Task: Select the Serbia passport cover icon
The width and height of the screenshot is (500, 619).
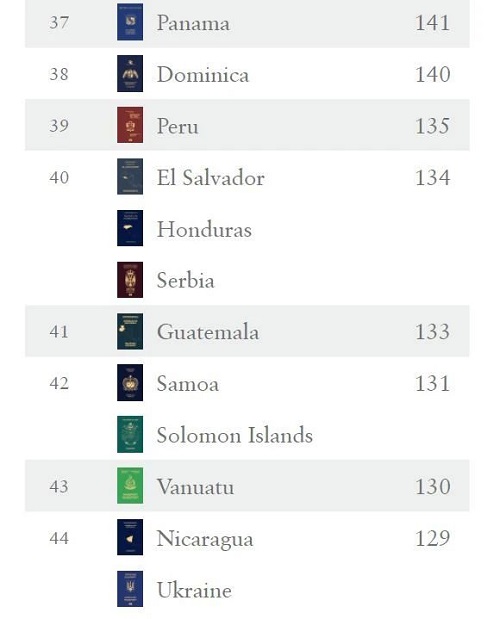Action: point(130,280)
